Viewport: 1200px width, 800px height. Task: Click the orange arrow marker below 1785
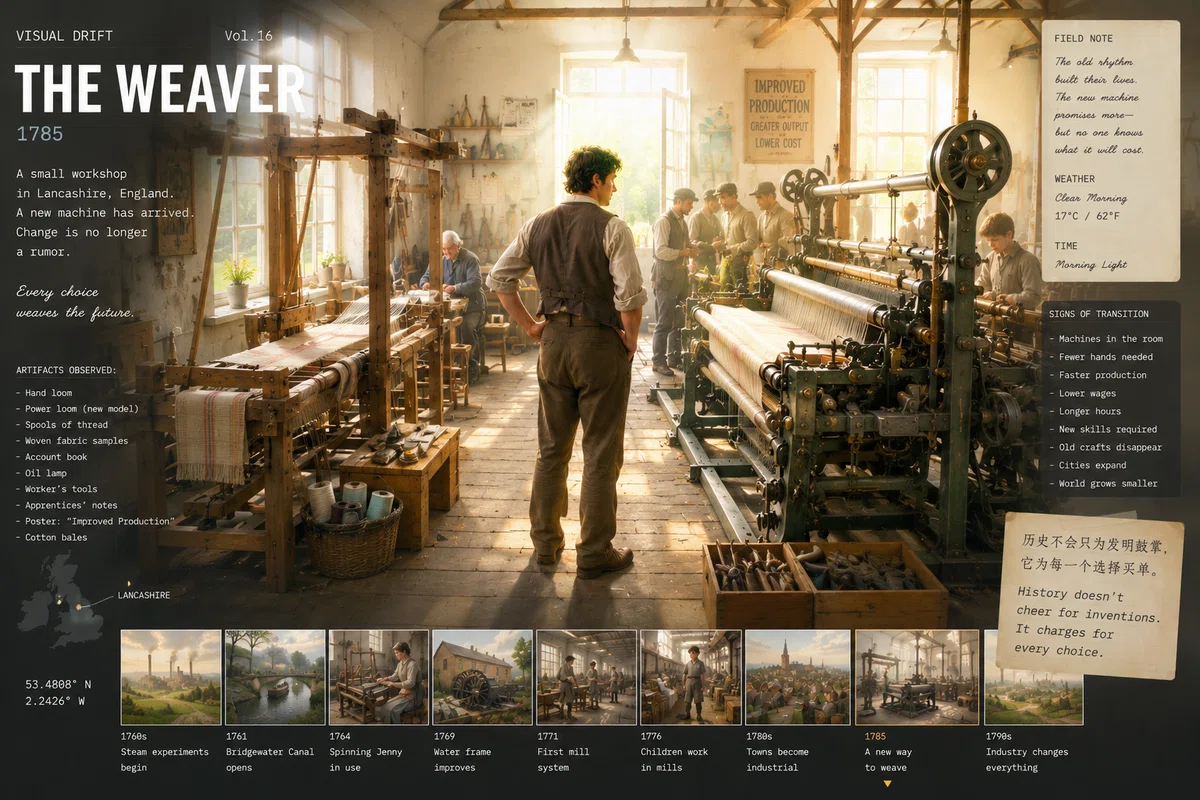886,784
